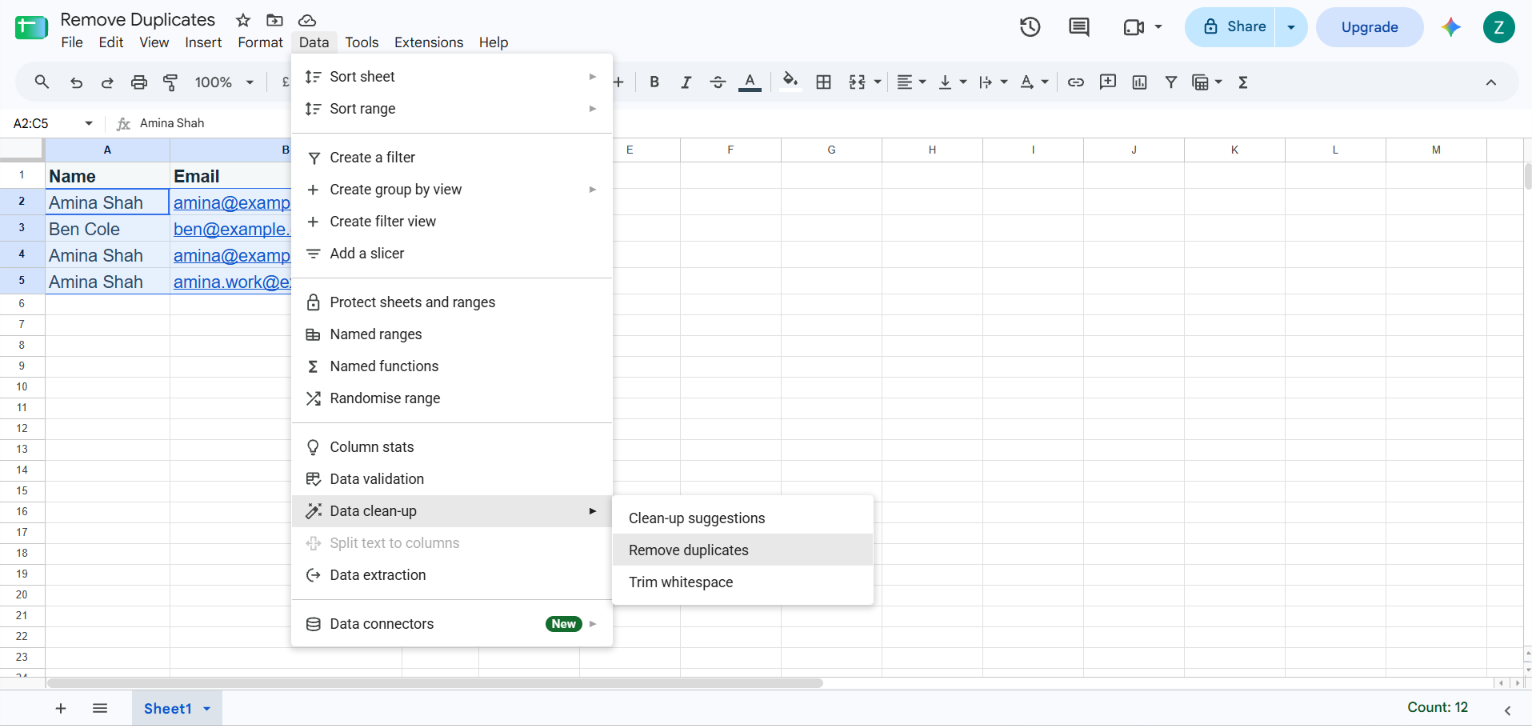Screen dimensions: 1532x726
Task: Click the Search menus magnifier icon
Action: point(42,82)
